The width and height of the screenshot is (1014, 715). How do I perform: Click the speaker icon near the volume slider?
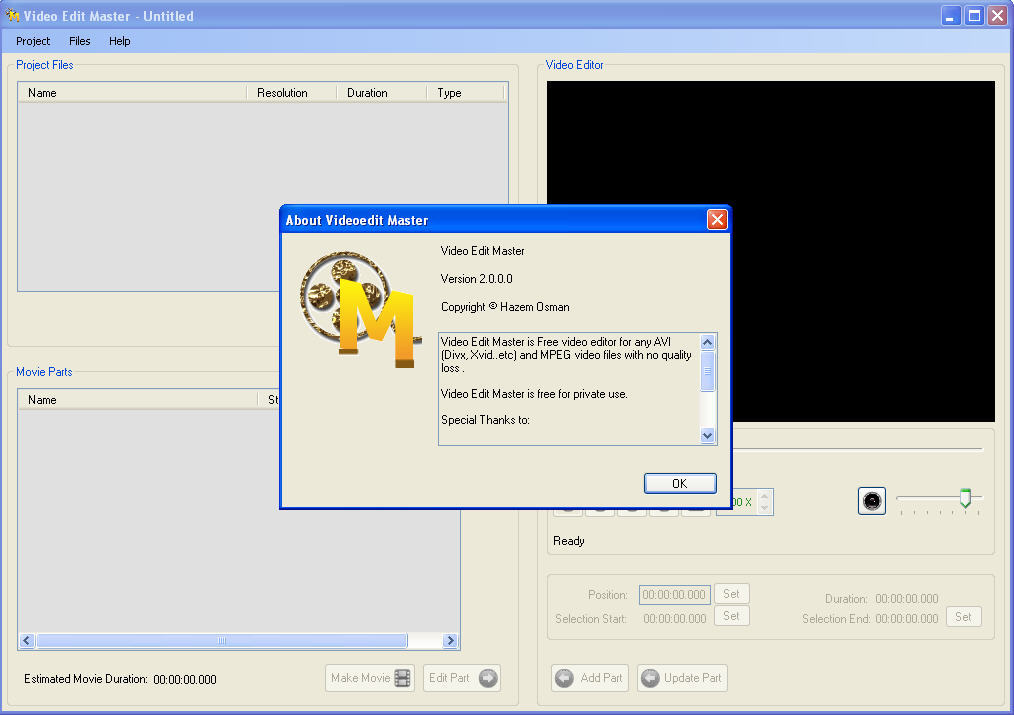point(871,501)
